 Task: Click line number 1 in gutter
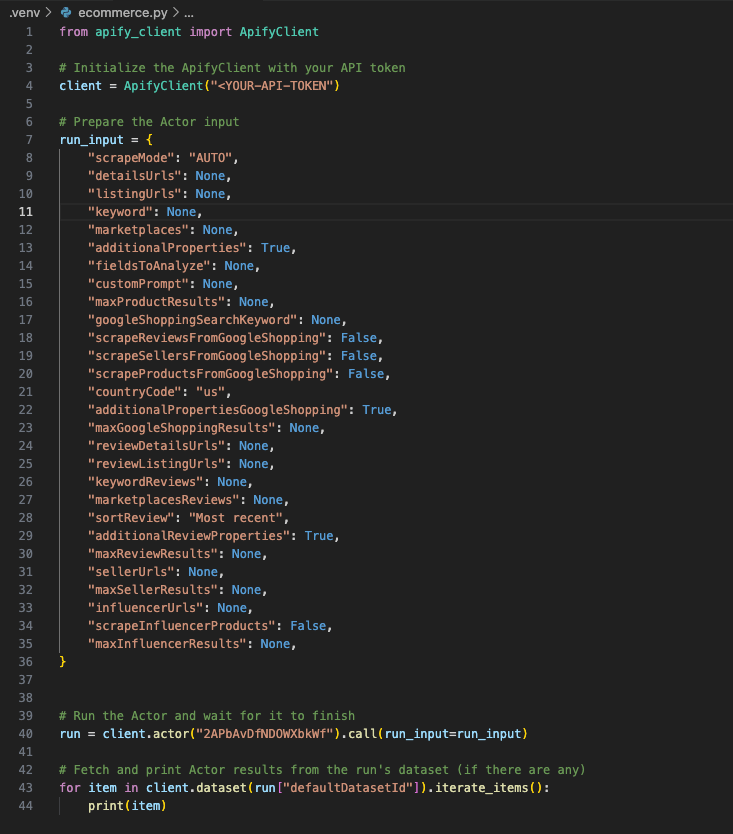pos(29,32)
